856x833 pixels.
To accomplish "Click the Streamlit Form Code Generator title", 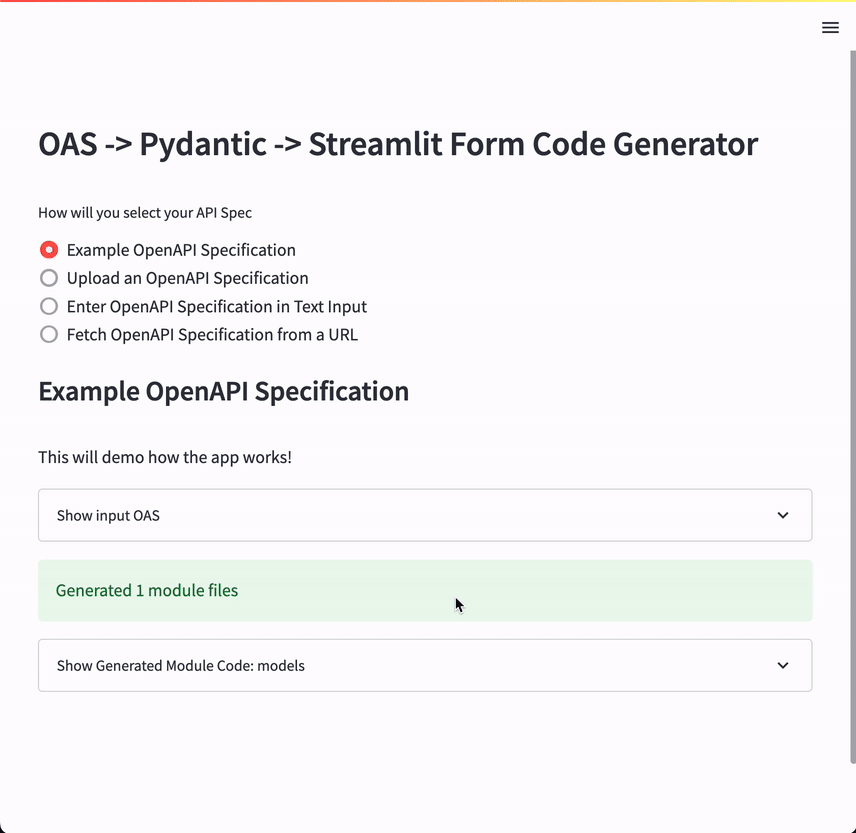I will click(398, 144).
